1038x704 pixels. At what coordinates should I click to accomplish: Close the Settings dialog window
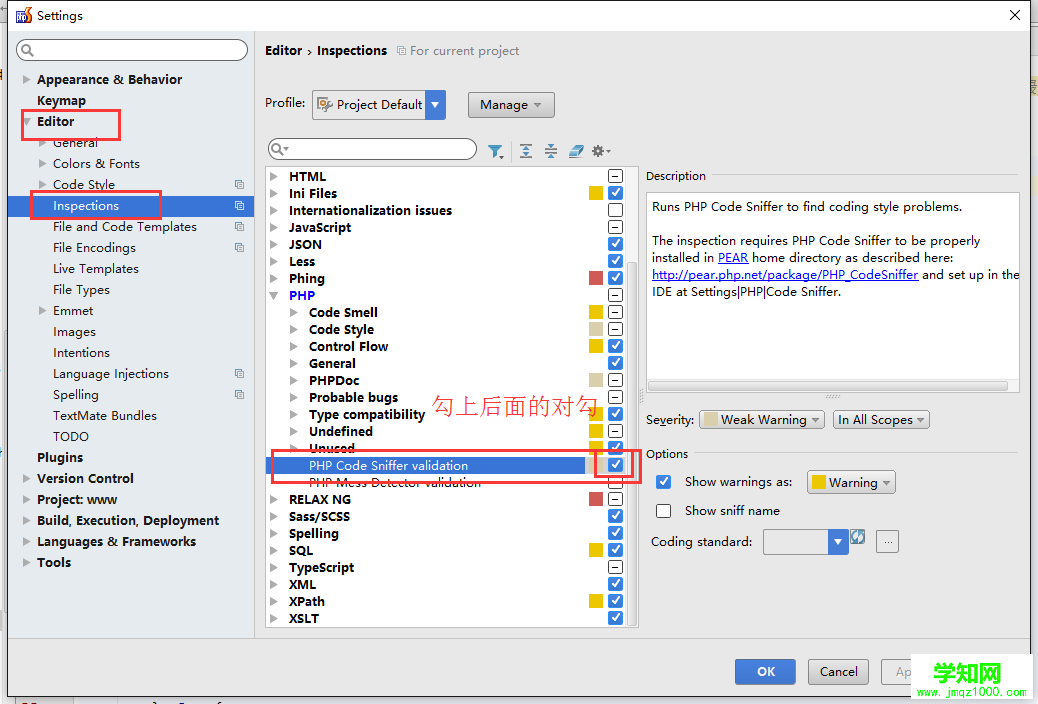point(1014,15)
